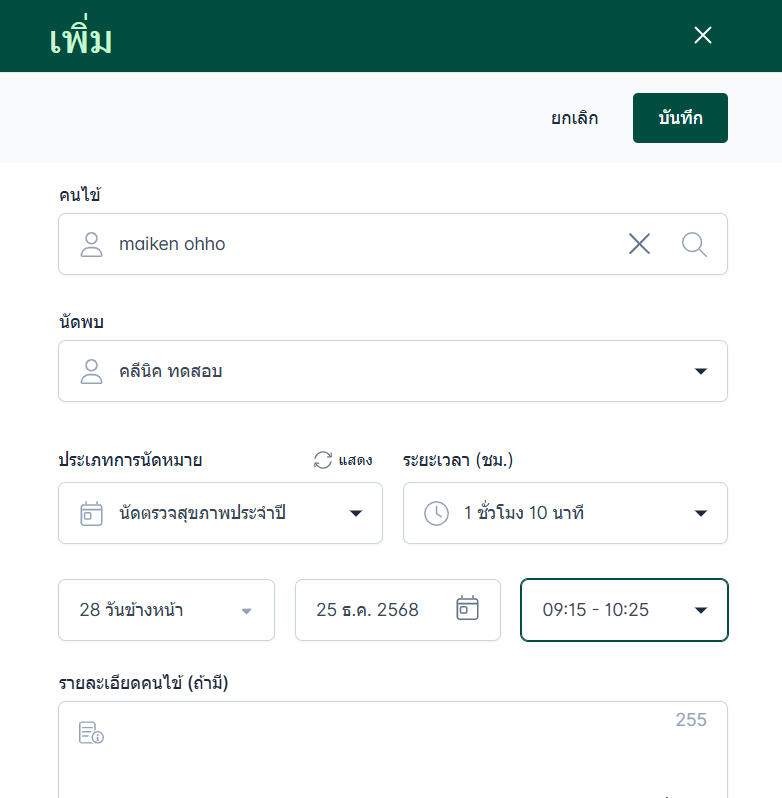The image size is (782, 798).
Task: Click the คนไข้ label
Action: [x=80, y=194]
